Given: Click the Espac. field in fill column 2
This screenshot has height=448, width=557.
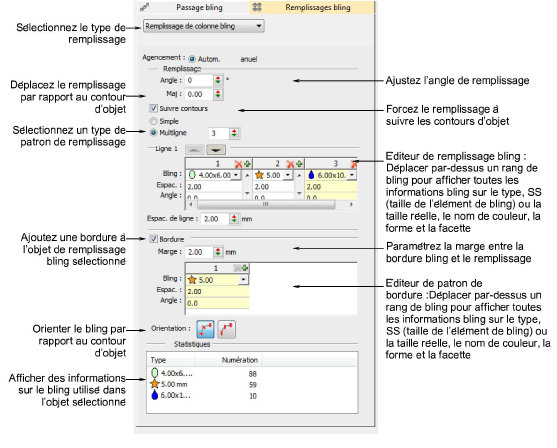Looking at the screenshot, I should (x=274, y=187).
